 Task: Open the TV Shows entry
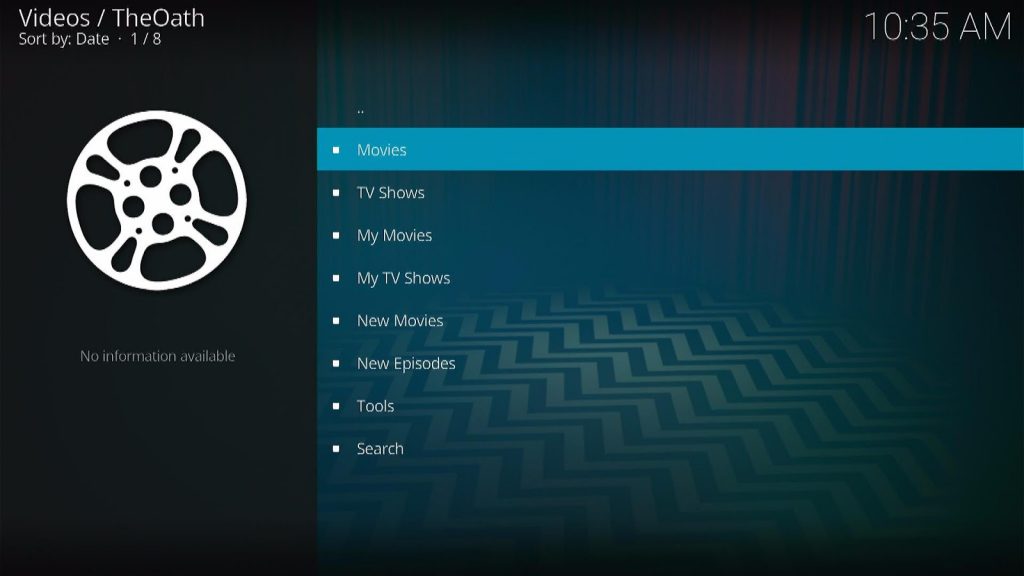pyautogui.click(x=670, y=193)
